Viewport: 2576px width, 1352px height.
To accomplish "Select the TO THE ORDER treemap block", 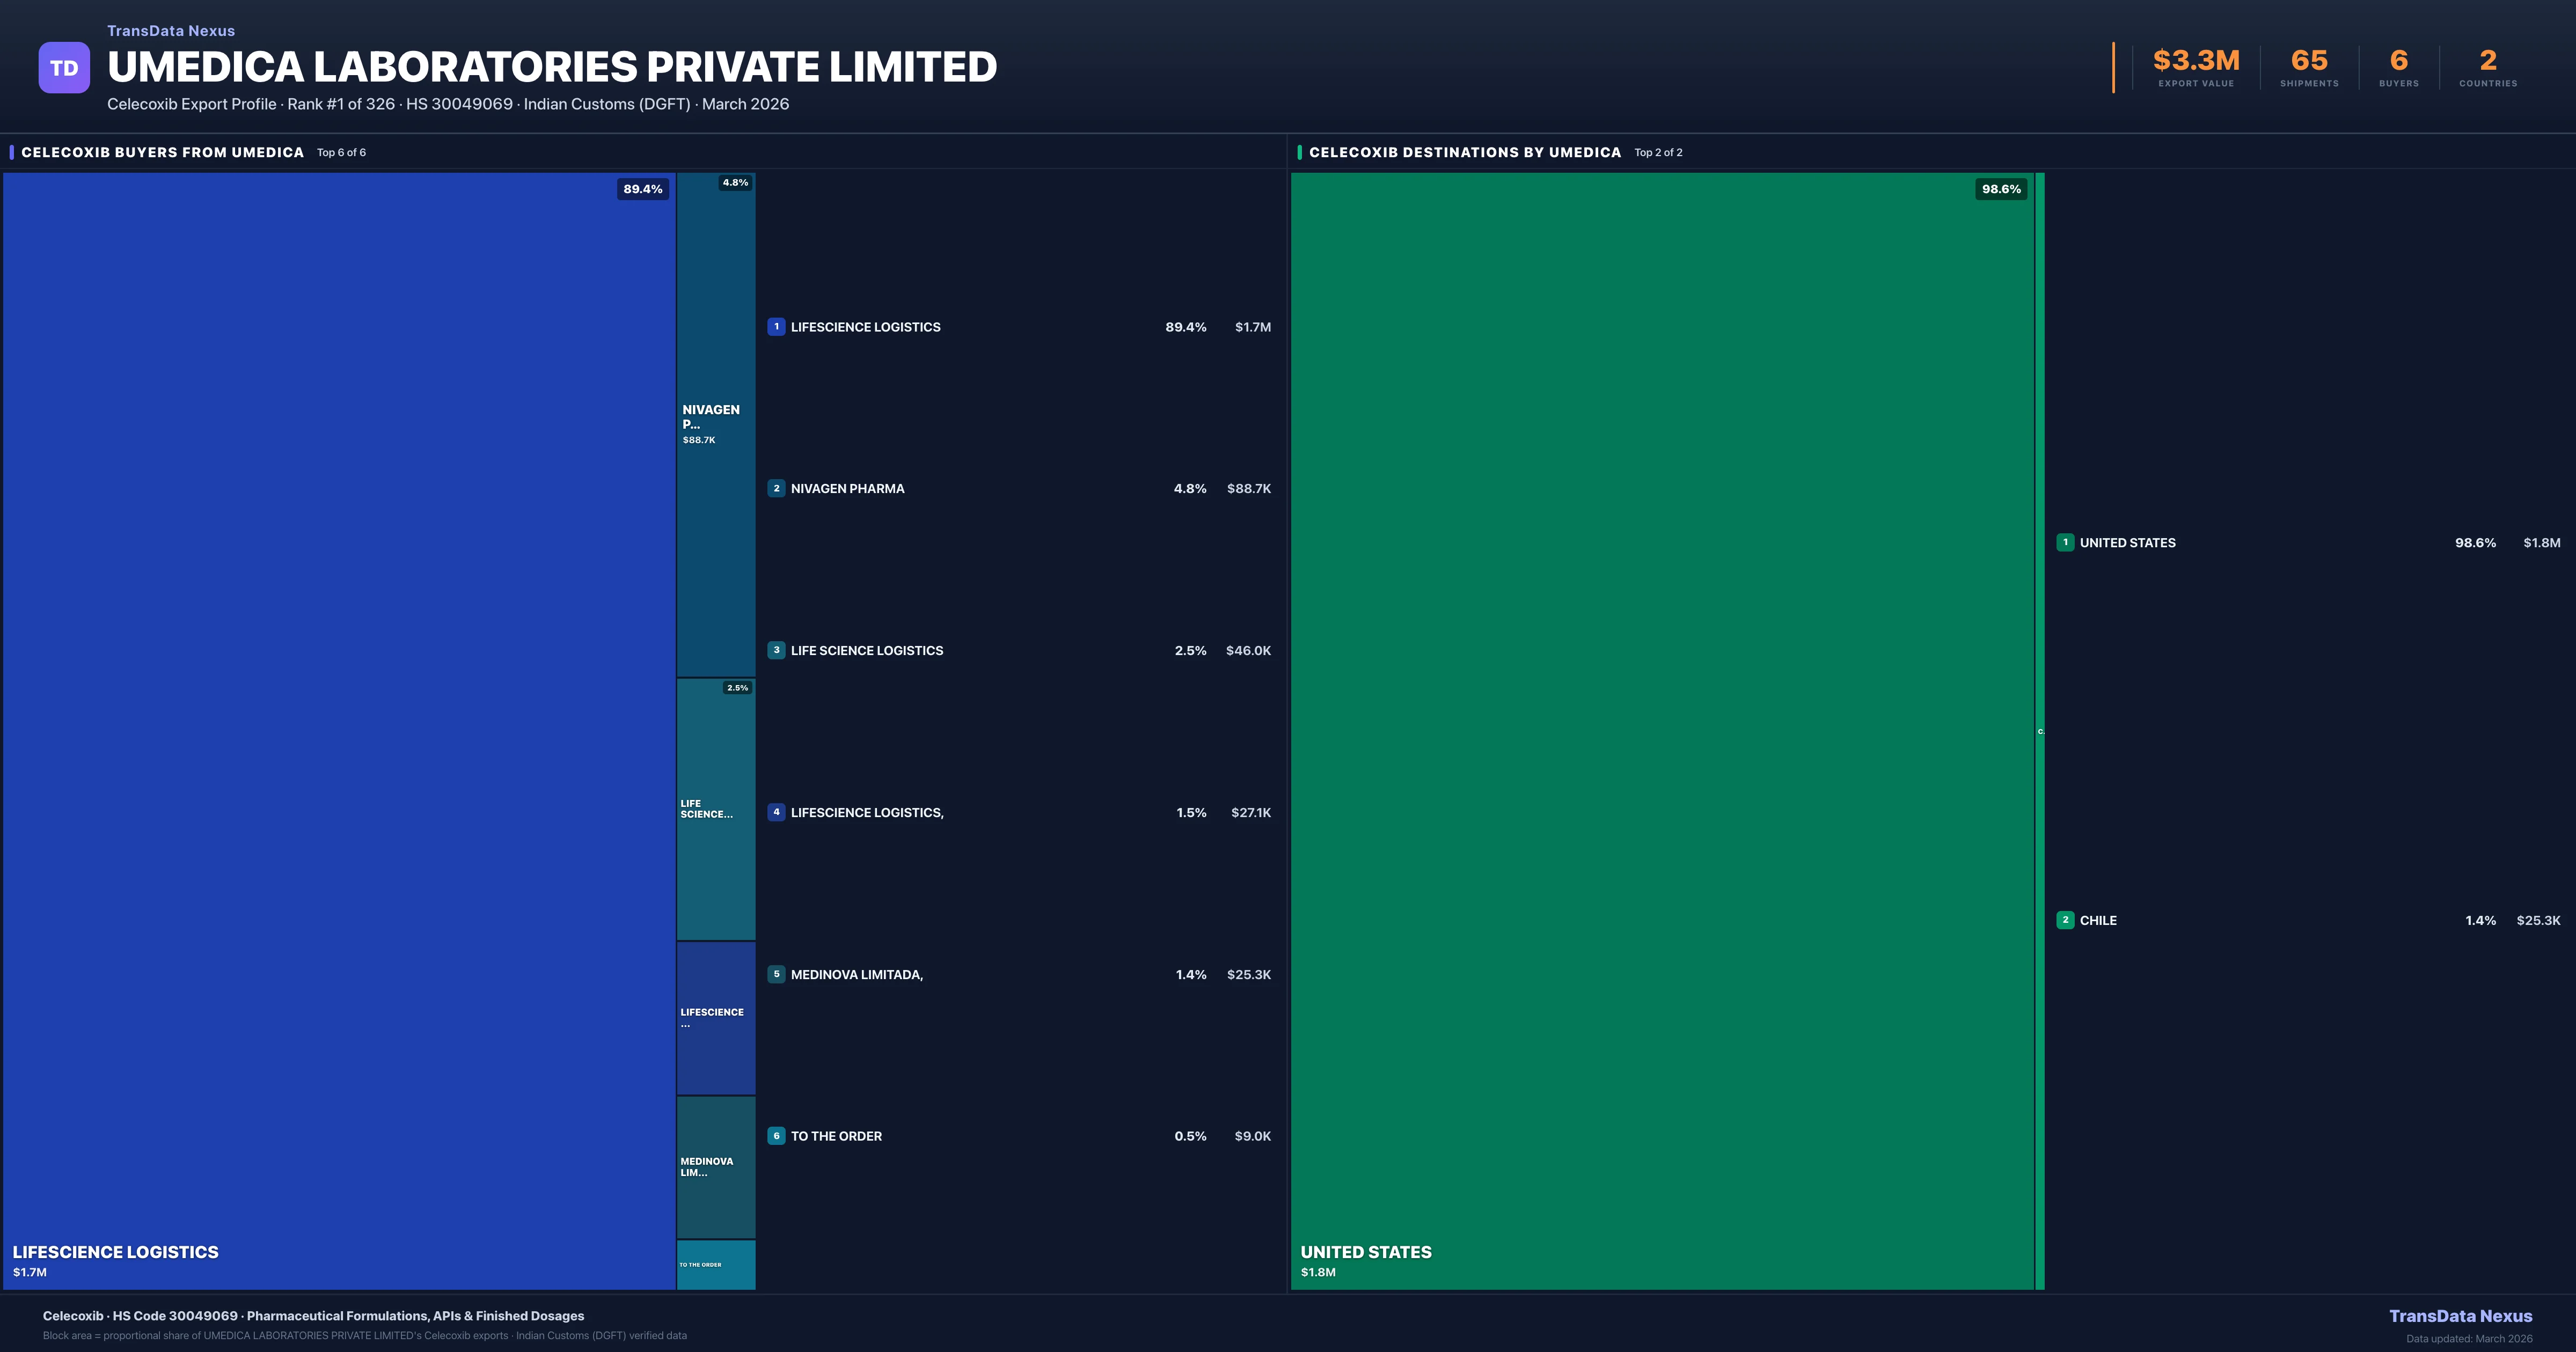I will click(x=716, y=1265).
